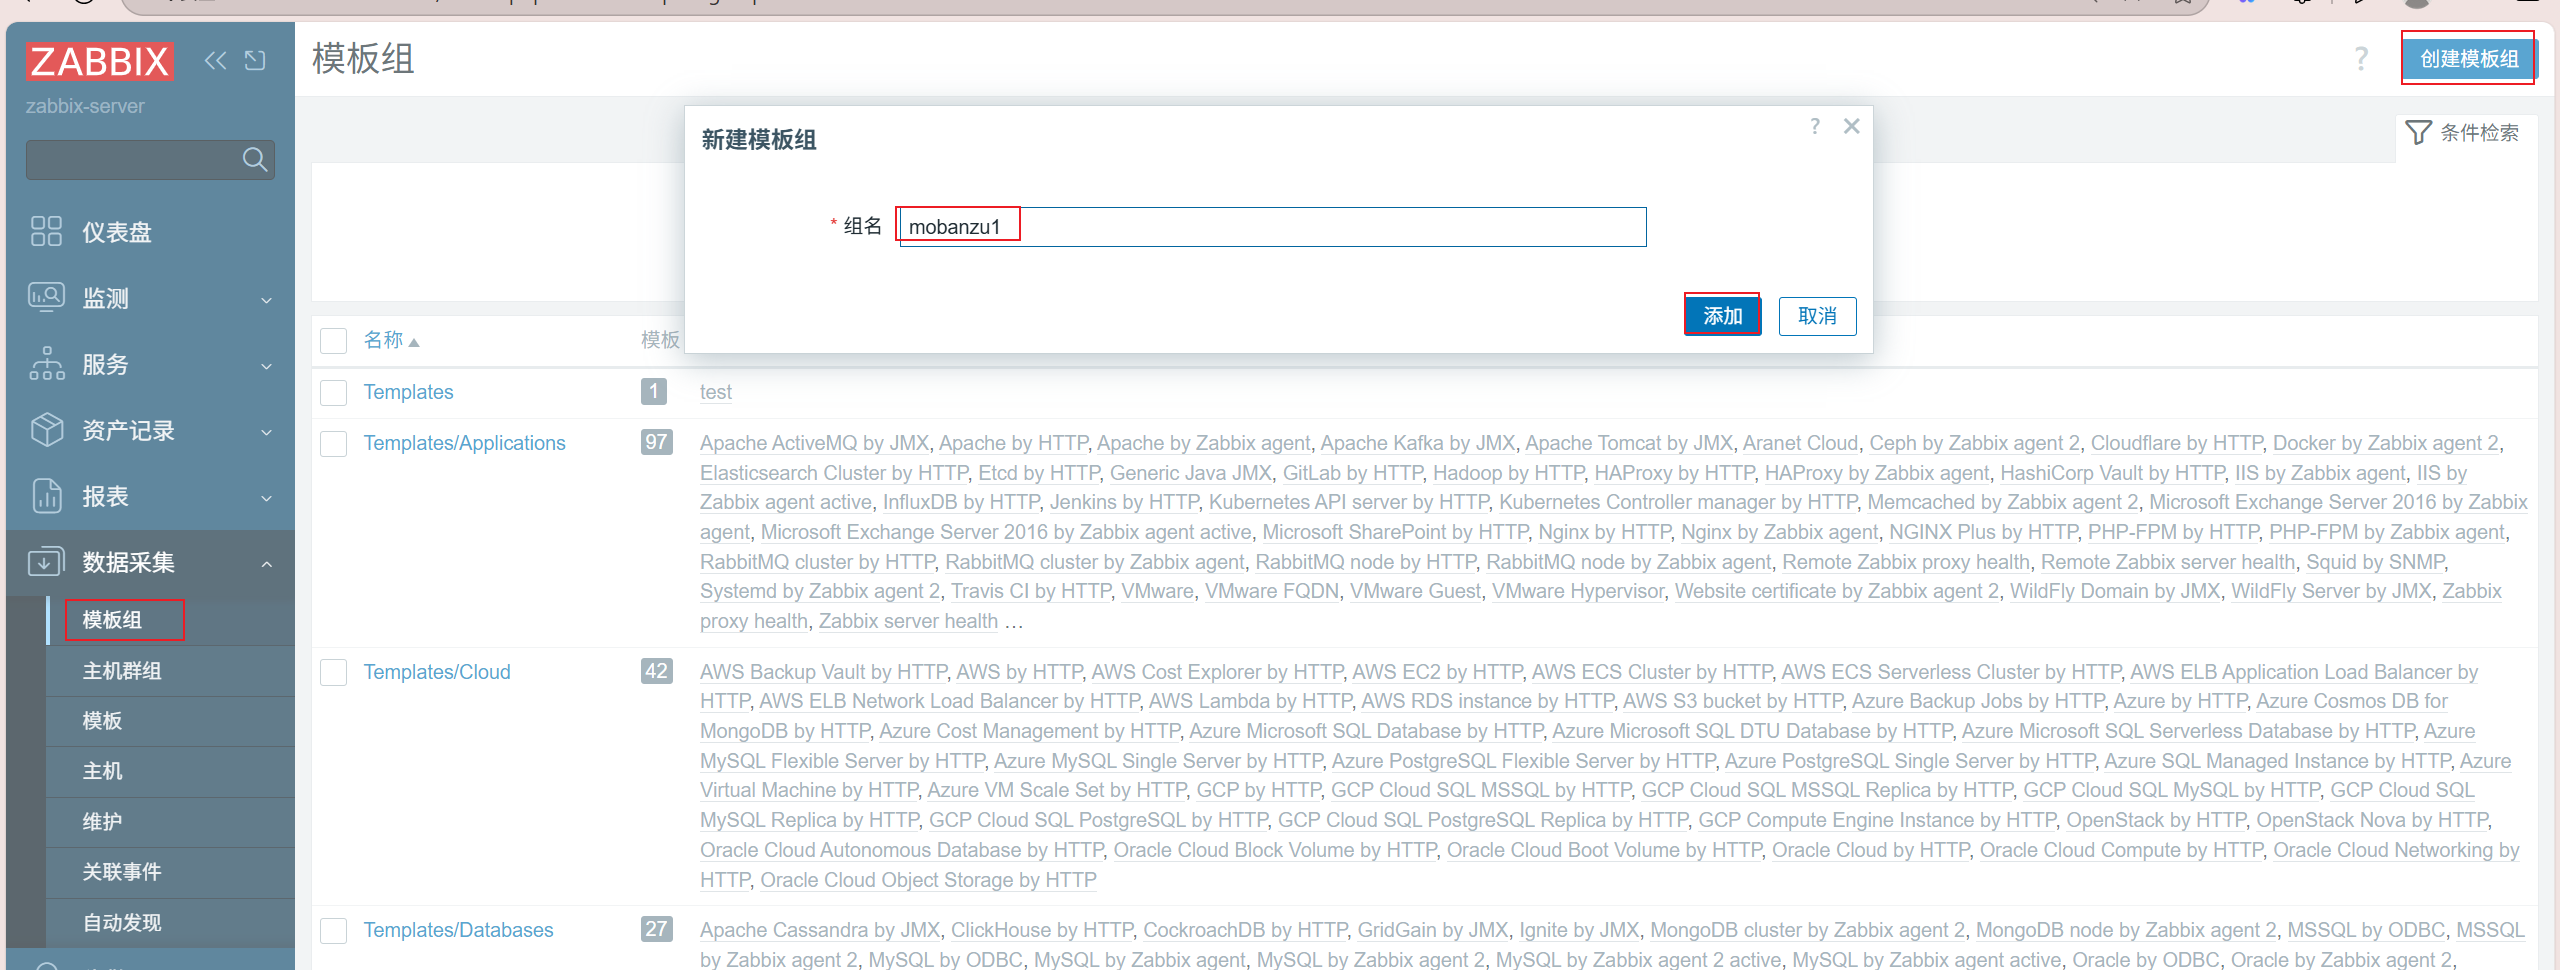
Task: Open Oracle Cloud Object Storage by HTTP
Action: (x=927, y=880)
